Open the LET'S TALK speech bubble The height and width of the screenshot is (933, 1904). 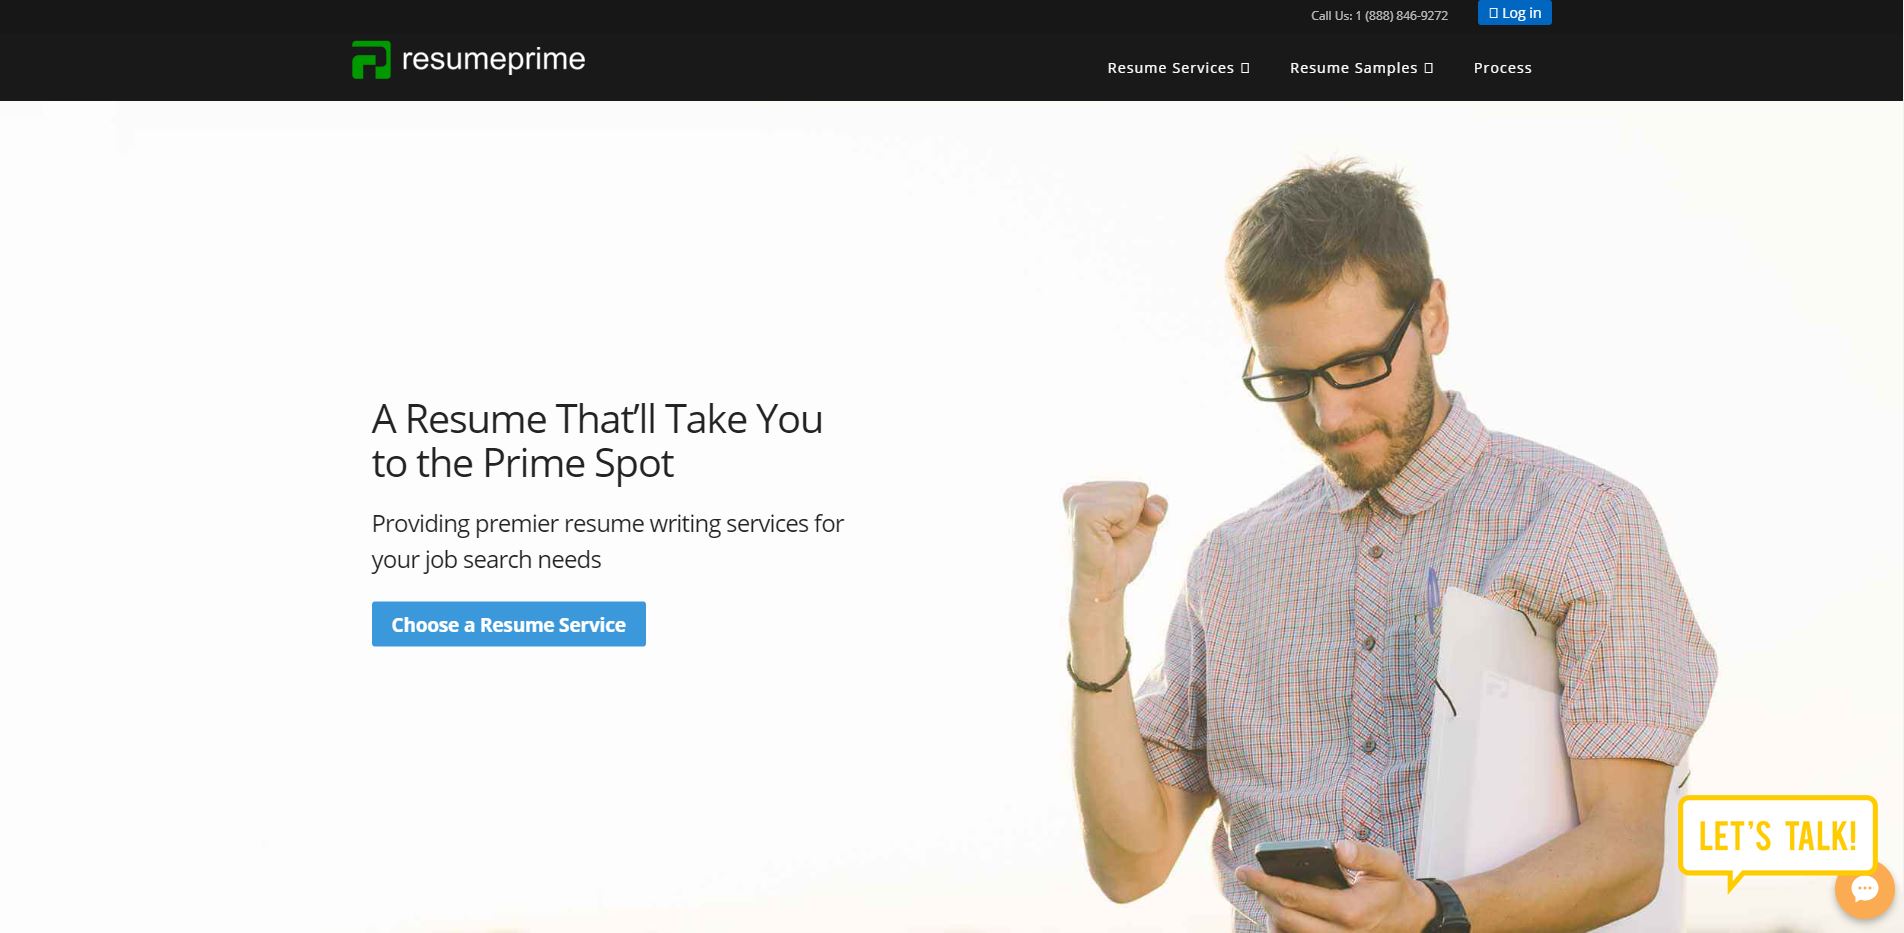(x=1777, y=838)
